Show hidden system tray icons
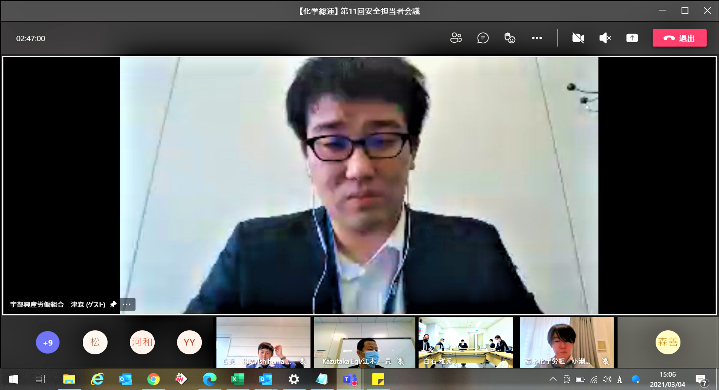Viewport: 719px width, 390px height. click(x=553, y=379)
